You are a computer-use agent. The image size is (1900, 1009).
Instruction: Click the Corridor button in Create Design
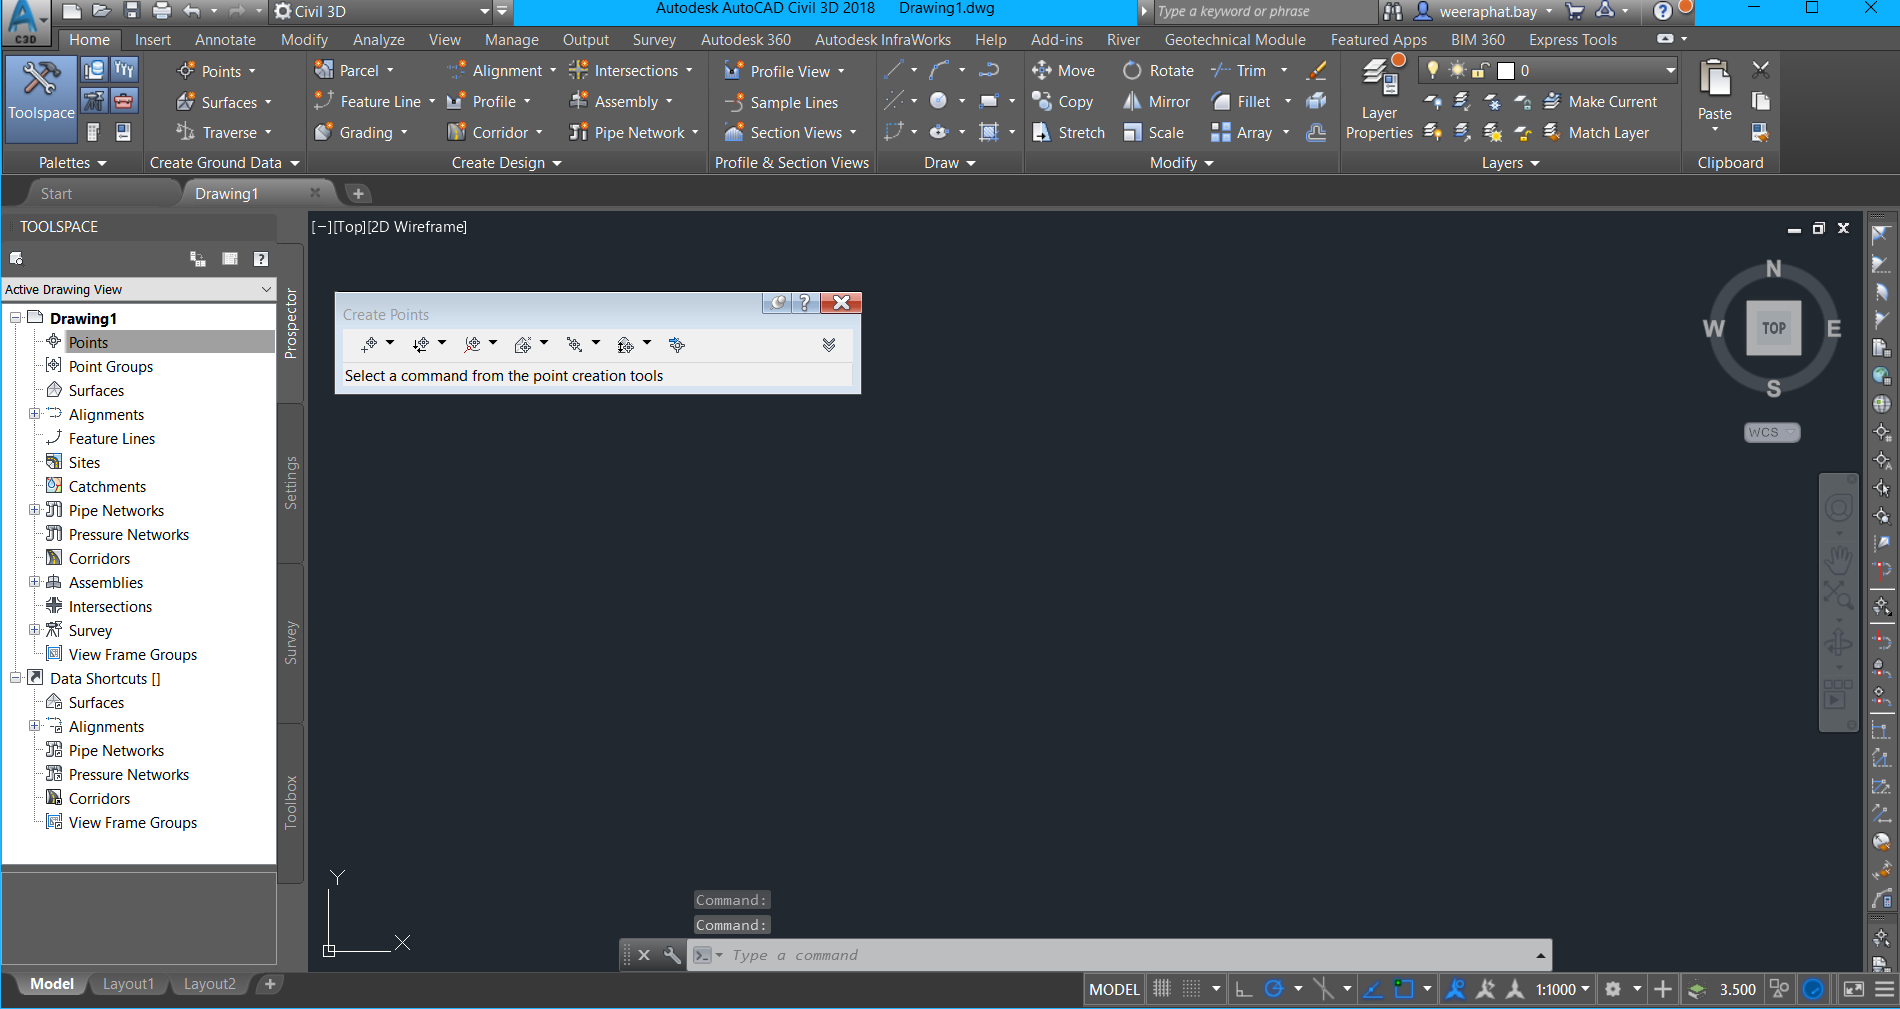(494, 133)
